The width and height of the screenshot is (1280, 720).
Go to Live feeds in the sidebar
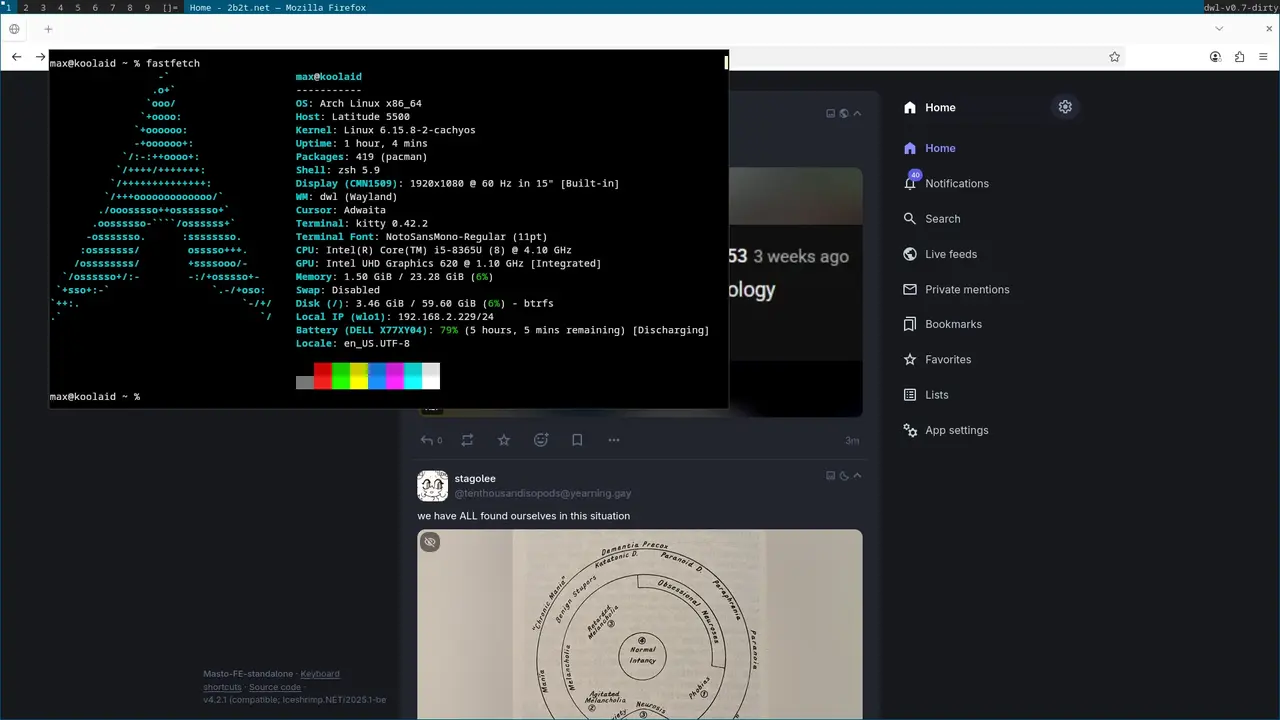click(x=950, y=254)
